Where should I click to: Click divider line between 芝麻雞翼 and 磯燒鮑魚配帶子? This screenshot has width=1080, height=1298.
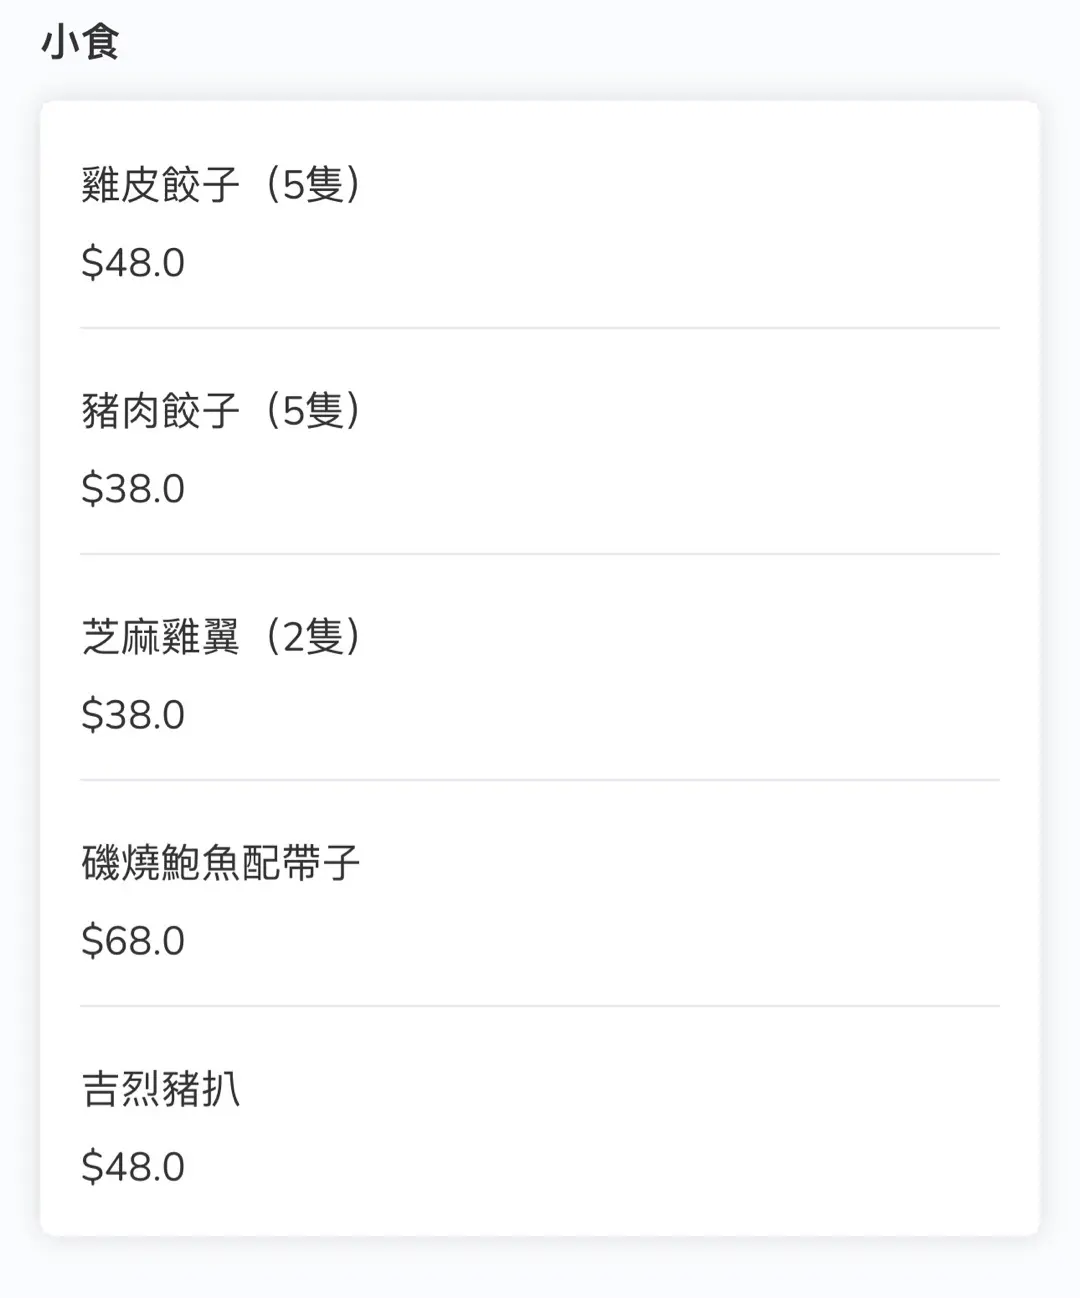click(x=540, y=779)
